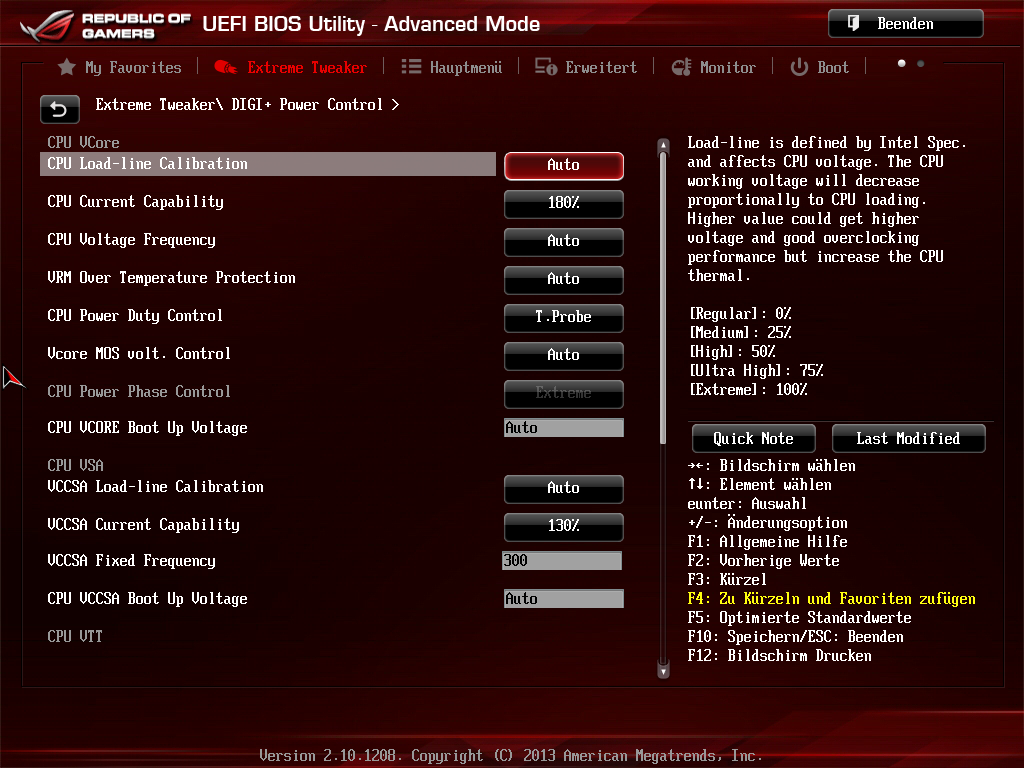Click the Extreme Tweaker flame icon
Screen dimensions: 1024x768
[226, 68]
